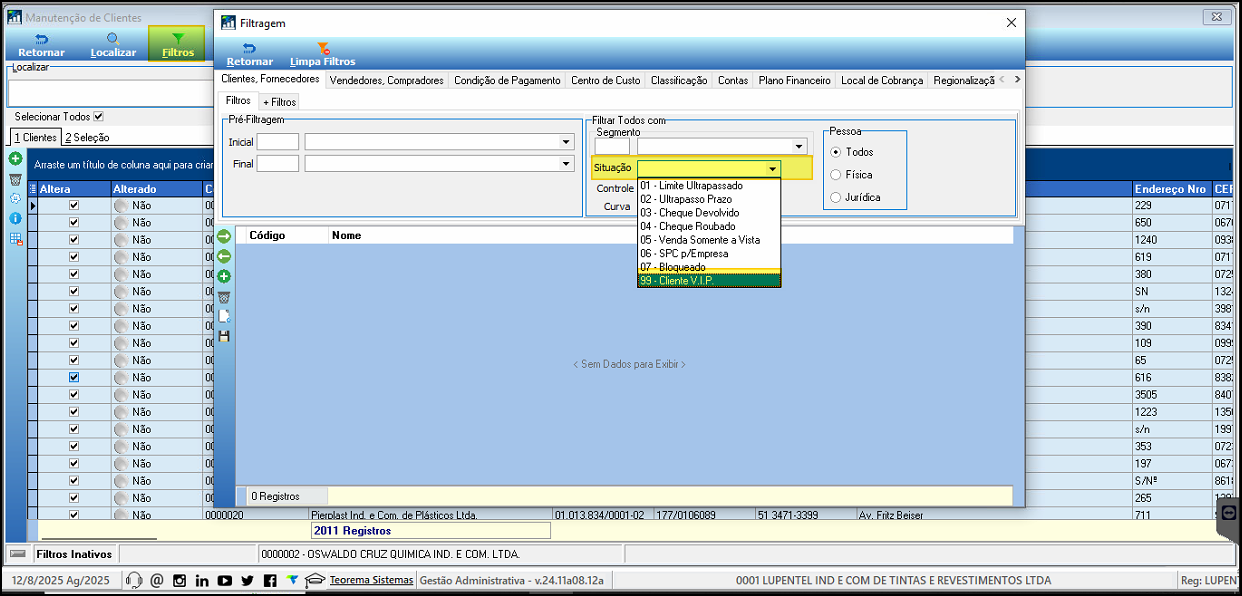This screenshot has height=596, width=1242.
Task: Select Física radio button under Pessoa
Action: pos(836,174)
